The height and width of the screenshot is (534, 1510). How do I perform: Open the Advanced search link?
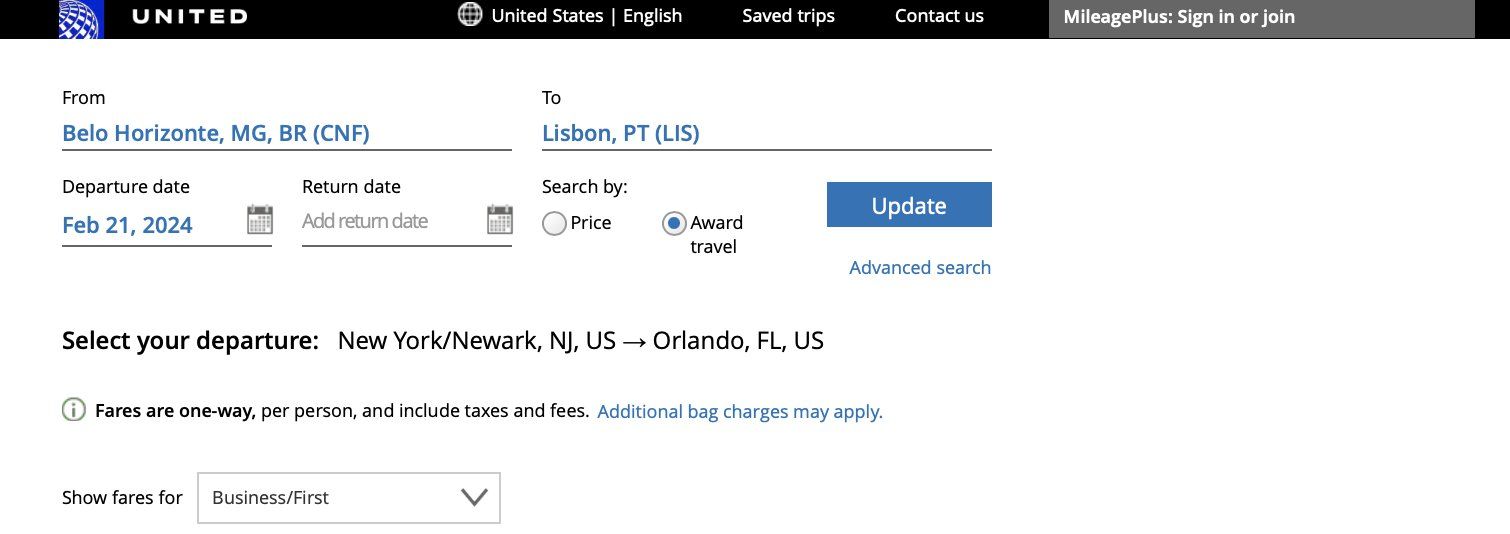tap(920, 267)
